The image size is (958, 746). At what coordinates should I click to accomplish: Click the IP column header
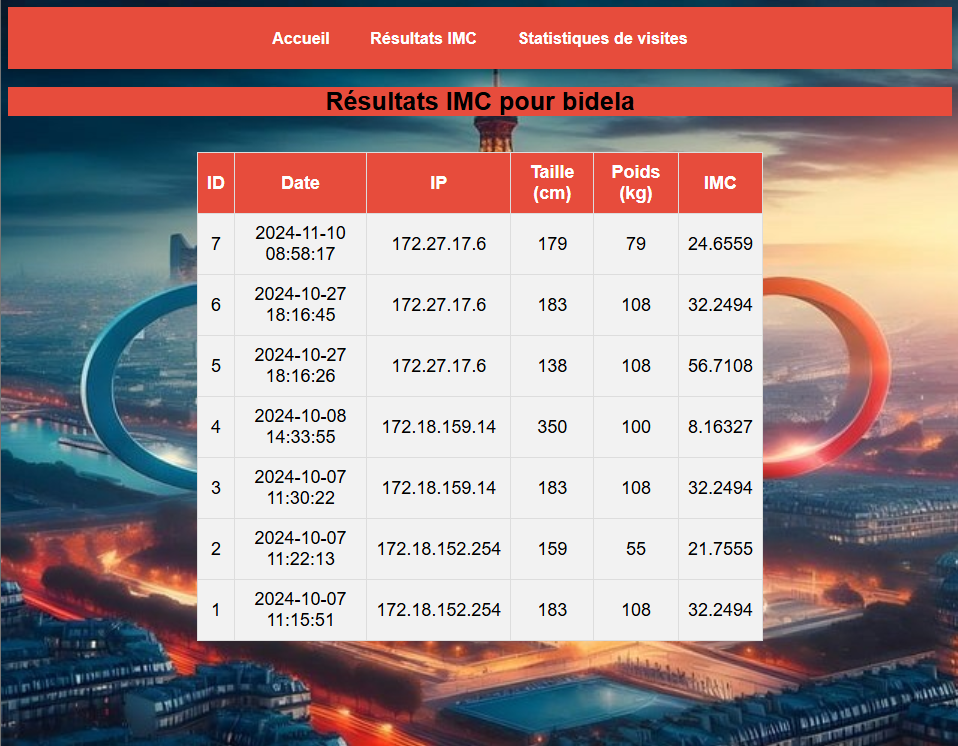click(438, 183)
